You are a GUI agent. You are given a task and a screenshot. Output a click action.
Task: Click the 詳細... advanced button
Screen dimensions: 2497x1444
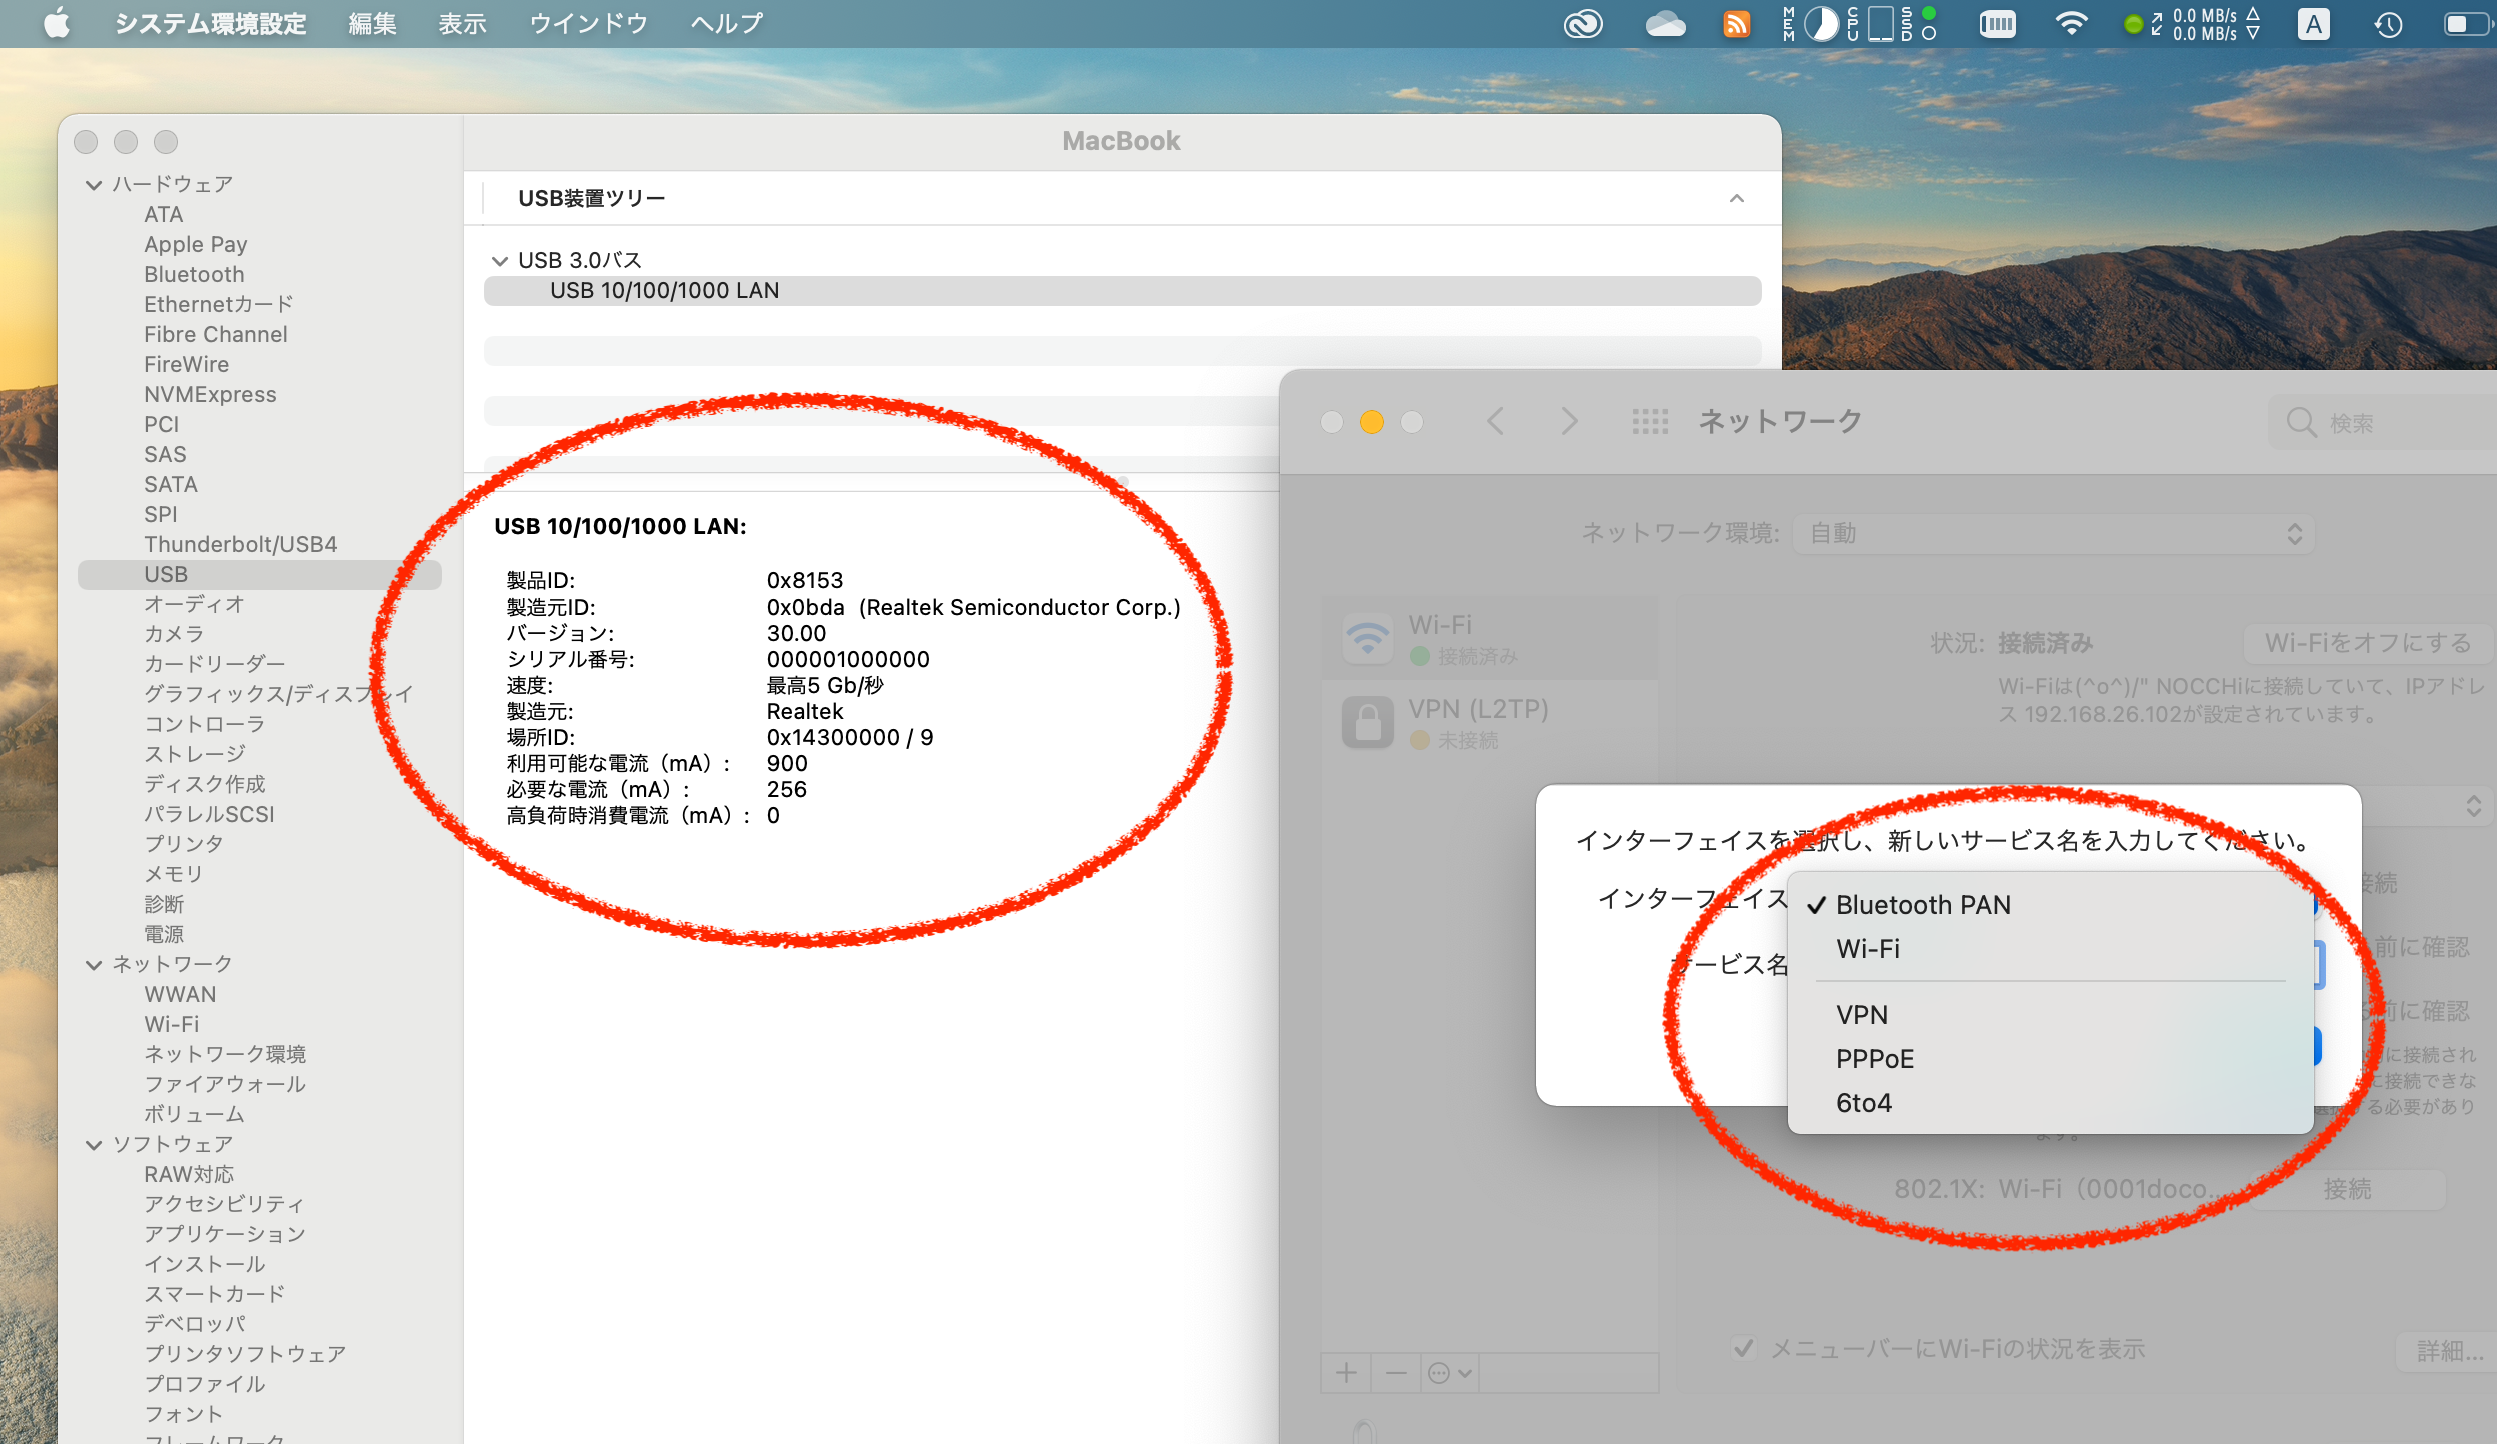[x=2448, y=1351]
